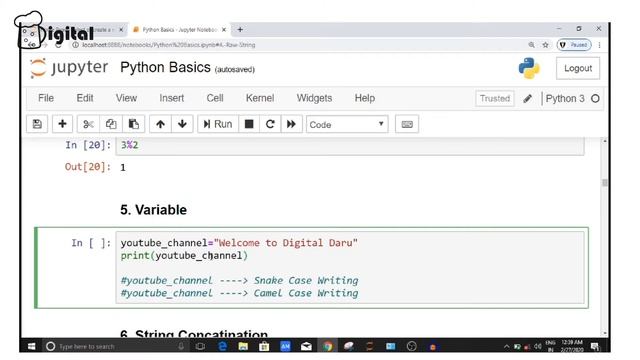Click the Chrome icon in the taskbar

point(327,346)
